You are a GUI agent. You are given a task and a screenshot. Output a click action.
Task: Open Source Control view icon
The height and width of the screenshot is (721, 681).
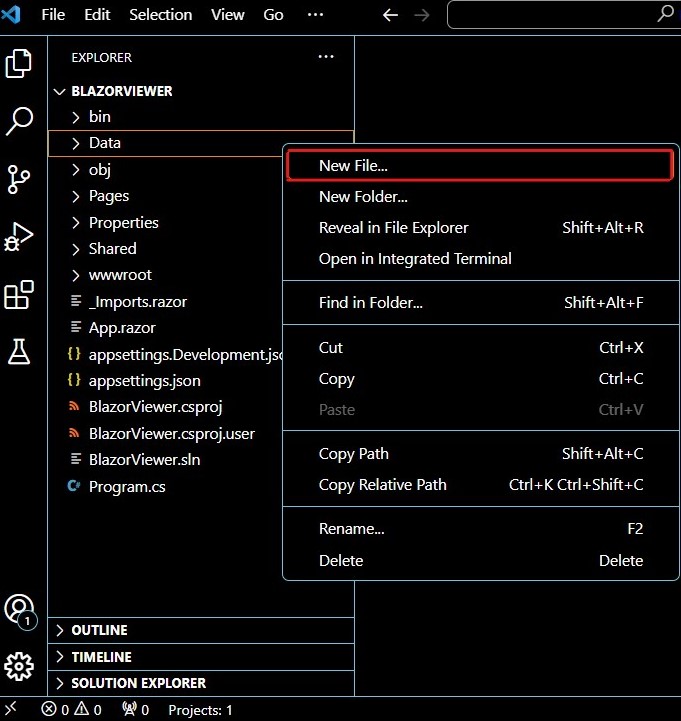pos(20,179)
